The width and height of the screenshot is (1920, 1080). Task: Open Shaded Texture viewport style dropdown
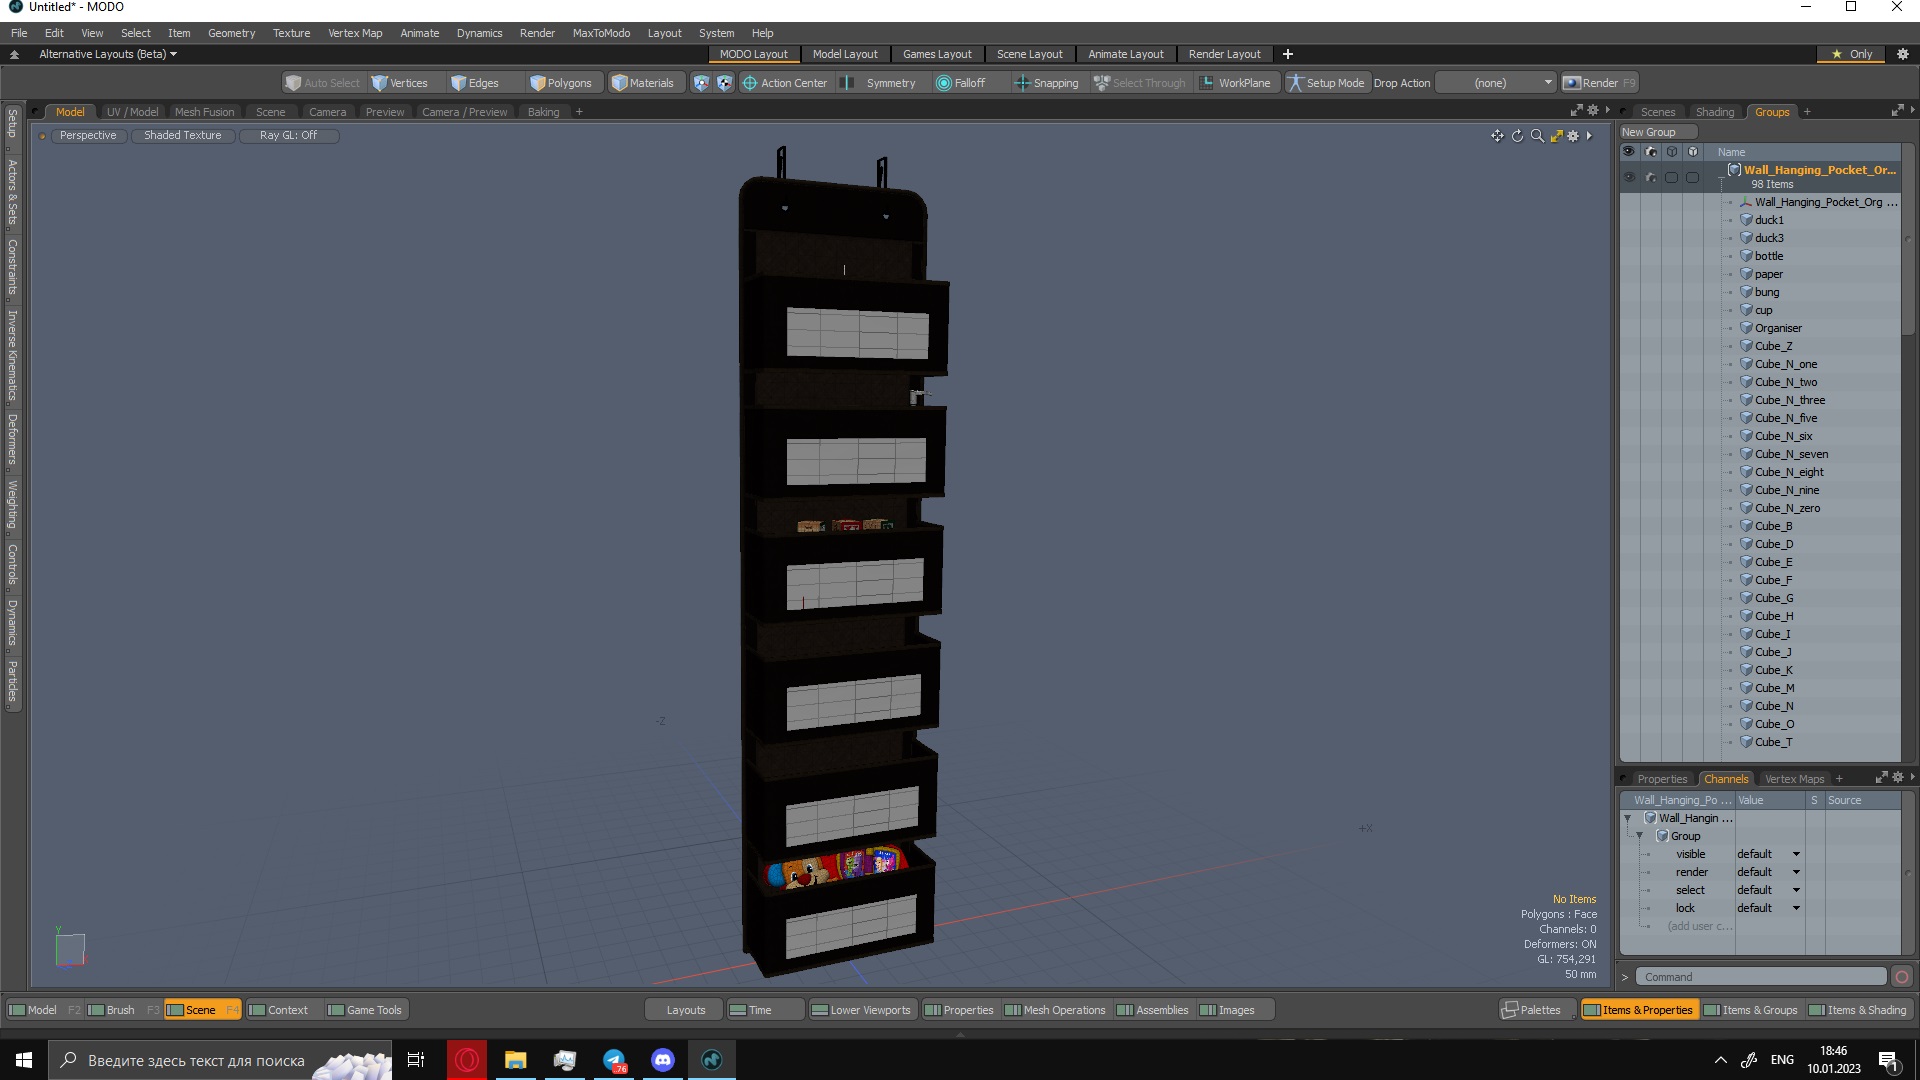point(183,136)
